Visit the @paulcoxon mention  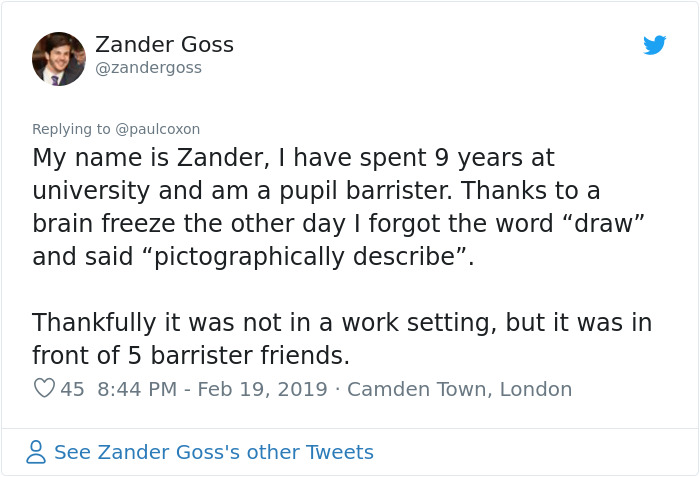coord(158,129)
